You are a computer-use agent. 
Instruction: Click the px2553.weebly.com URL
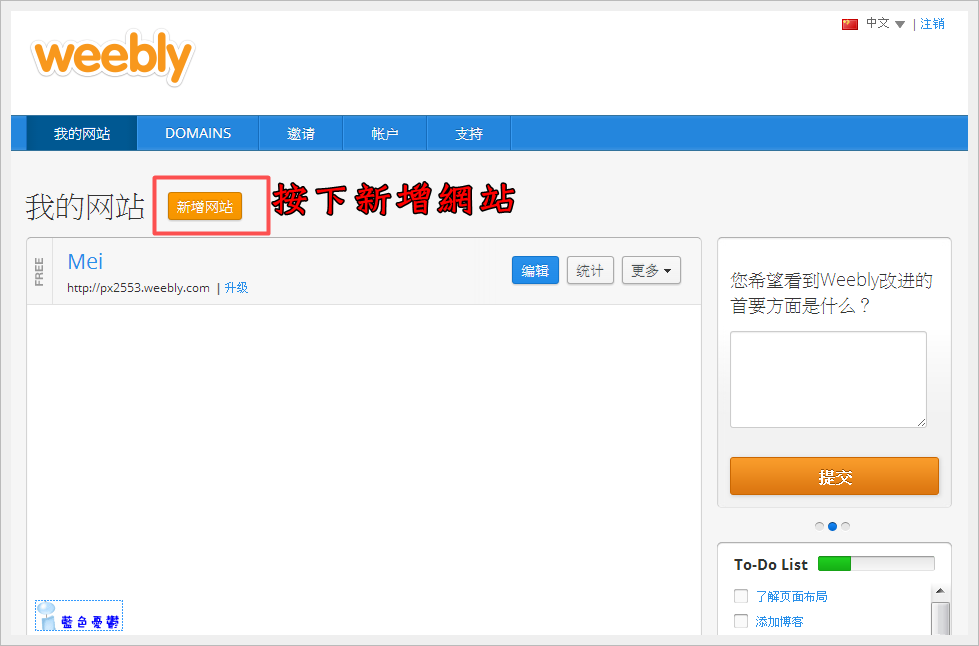point(138,288)
